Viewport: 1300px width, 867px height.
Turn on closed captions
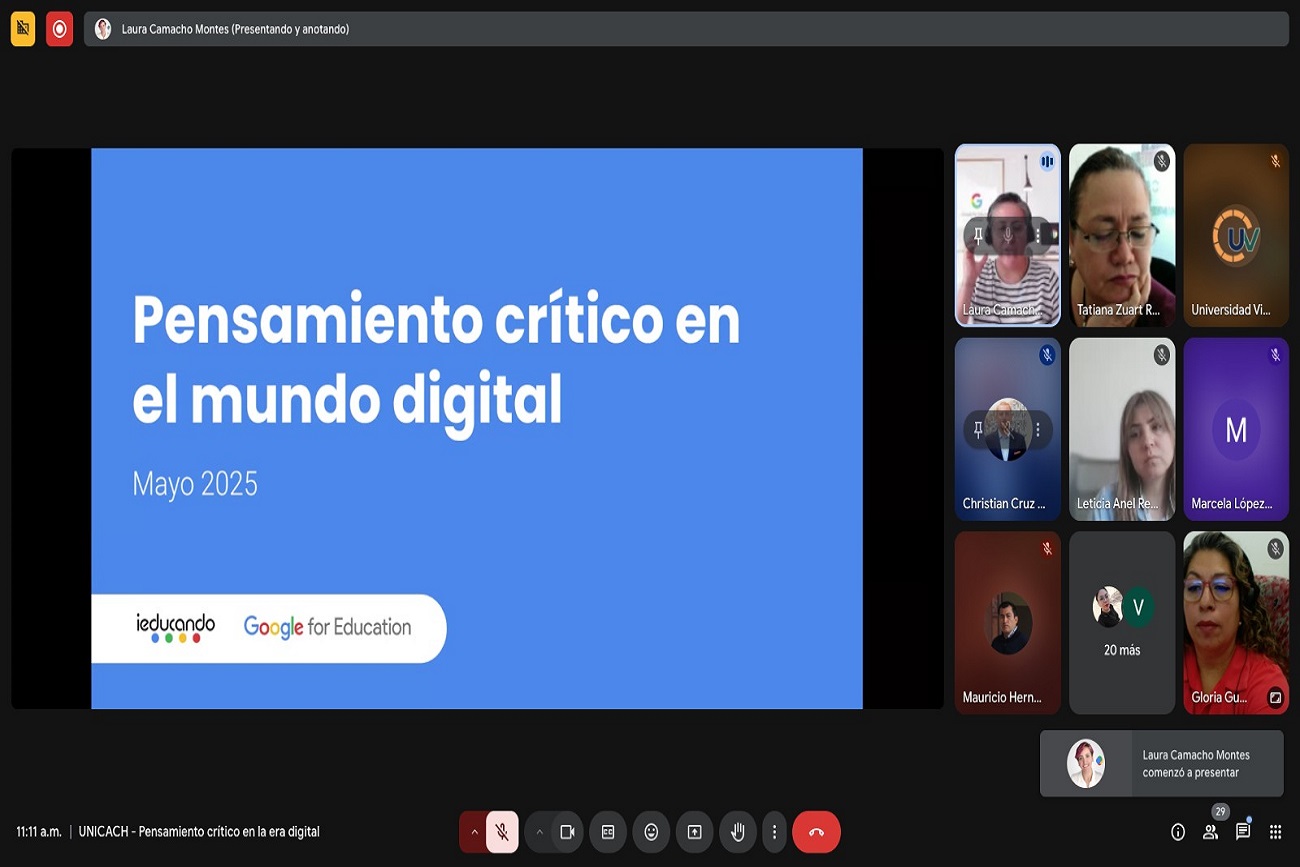[x=608, y=832]
